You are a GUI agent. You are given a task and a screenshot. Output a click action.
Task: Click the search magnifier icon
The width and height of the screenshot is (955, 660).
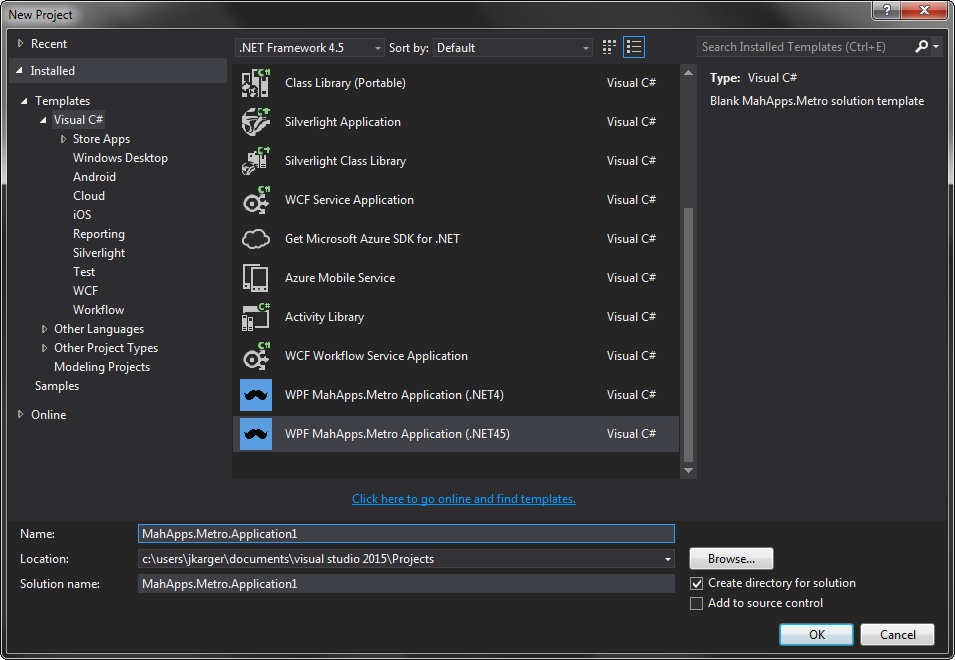tap(922, 46)
